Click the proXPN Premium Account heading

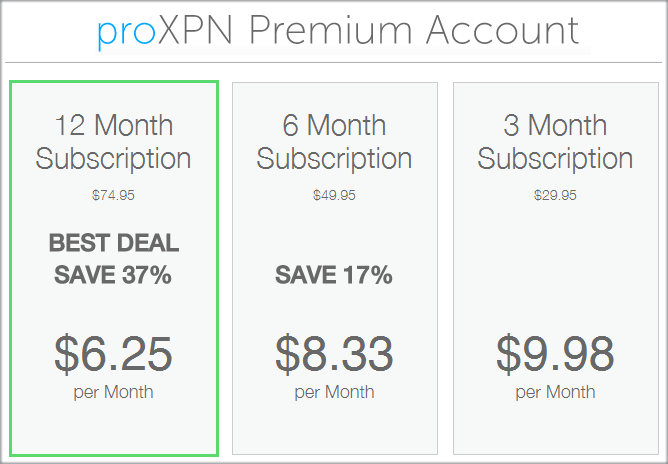(x=338, y=32)
